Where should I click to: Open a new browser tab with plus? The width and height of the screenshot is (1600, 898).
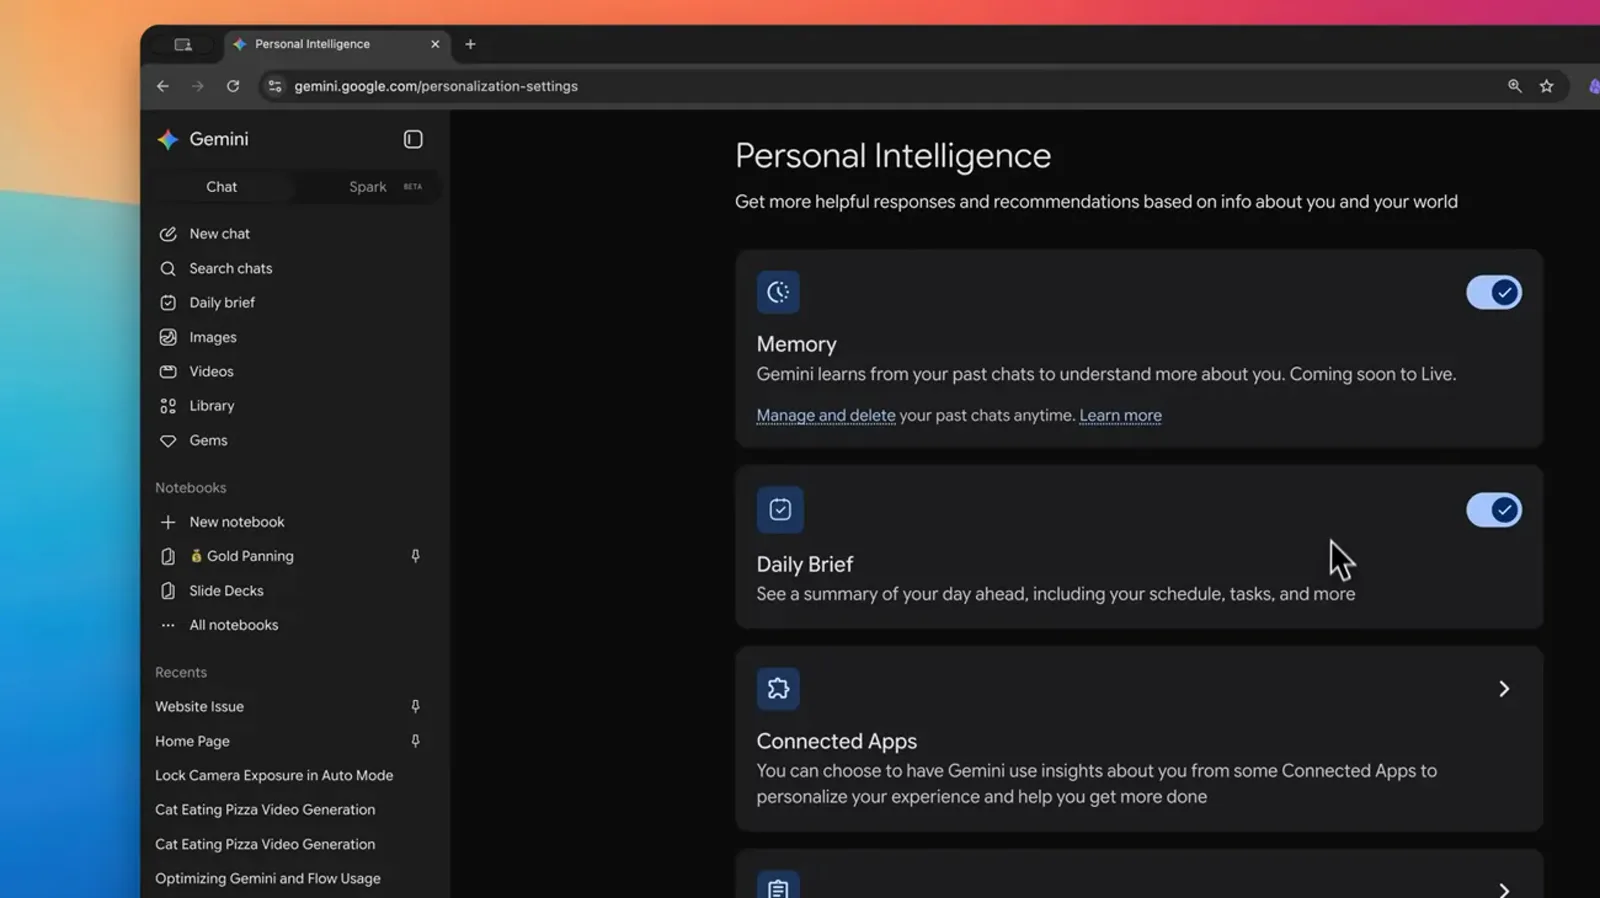click(x=470, y=44)
